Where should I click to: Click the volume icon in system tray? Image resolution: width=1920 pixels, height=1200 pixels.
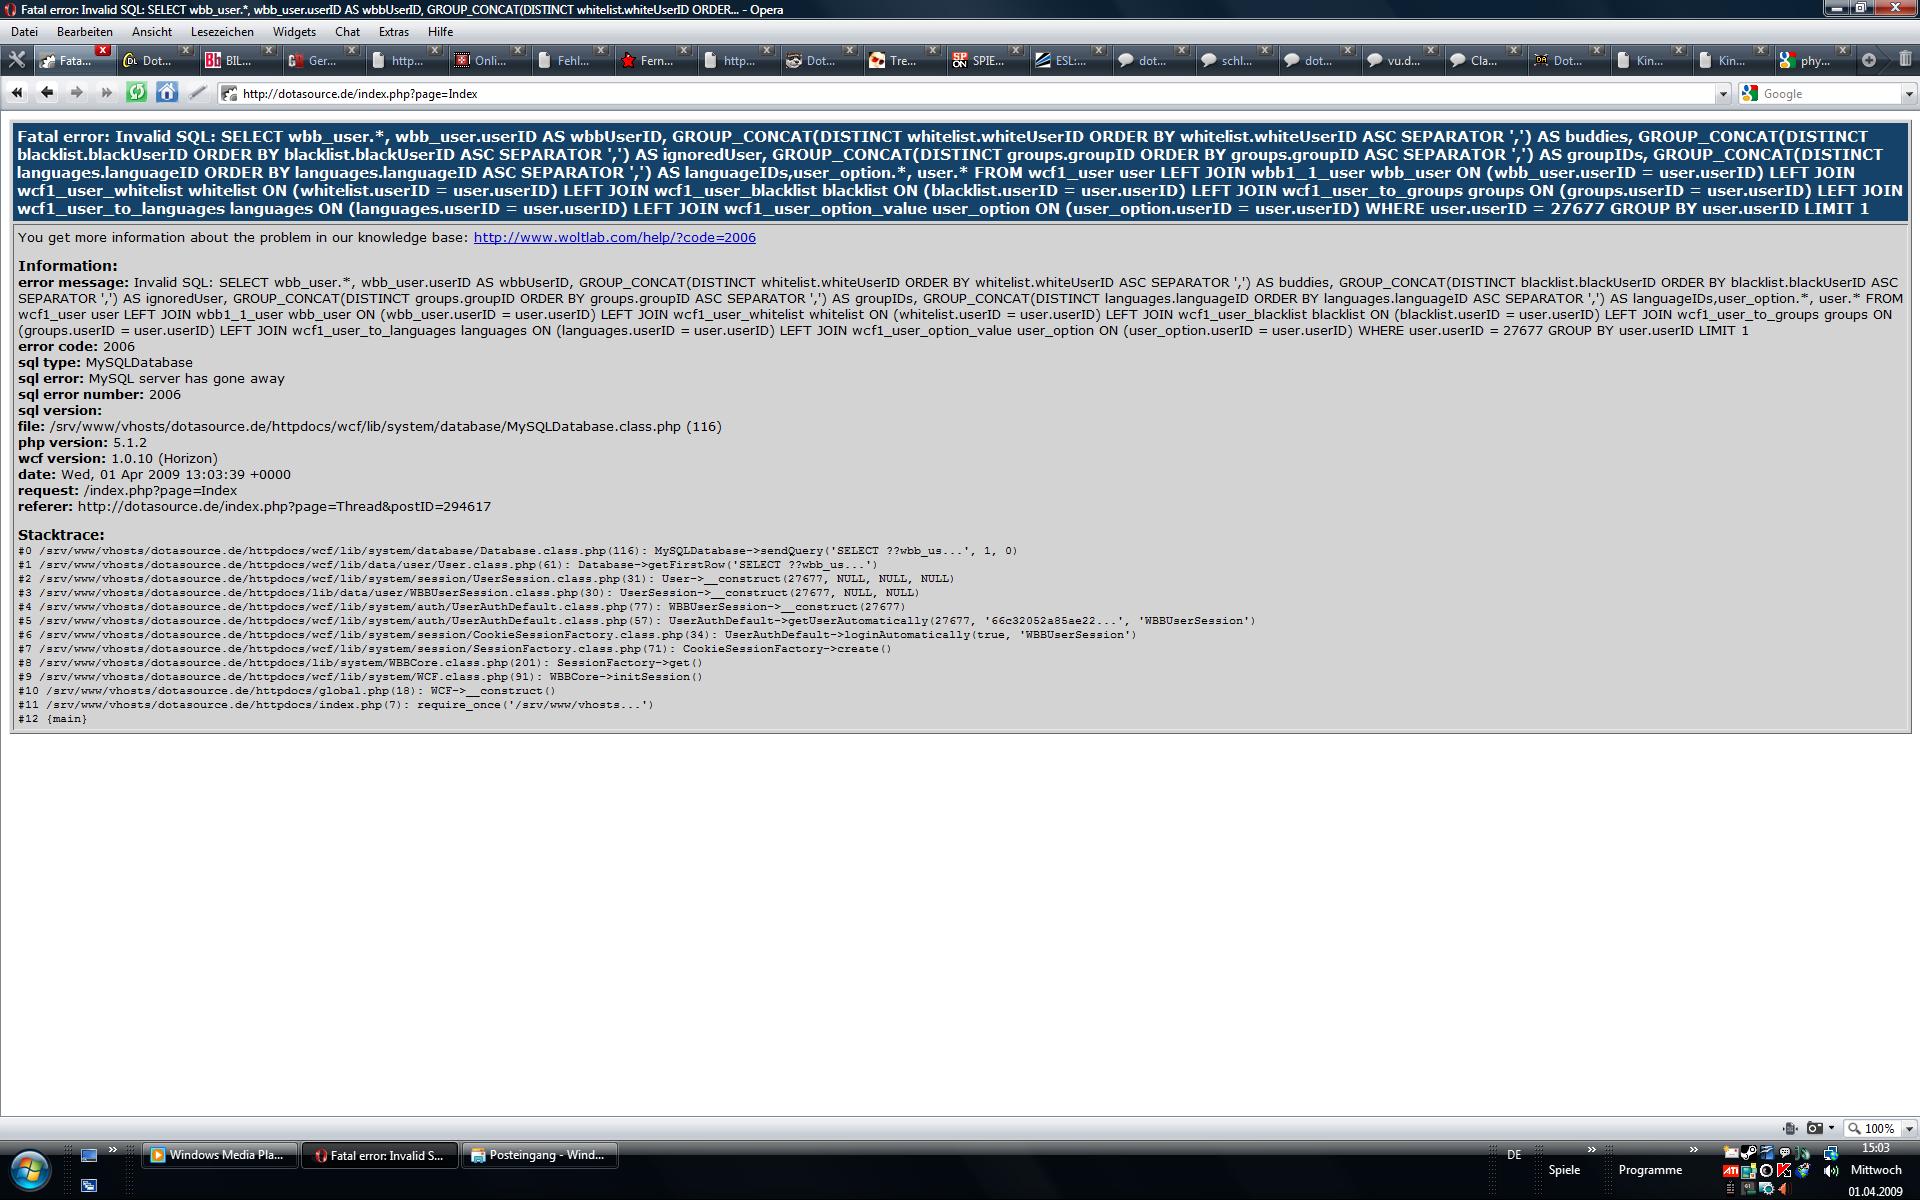[1830, 1170]
